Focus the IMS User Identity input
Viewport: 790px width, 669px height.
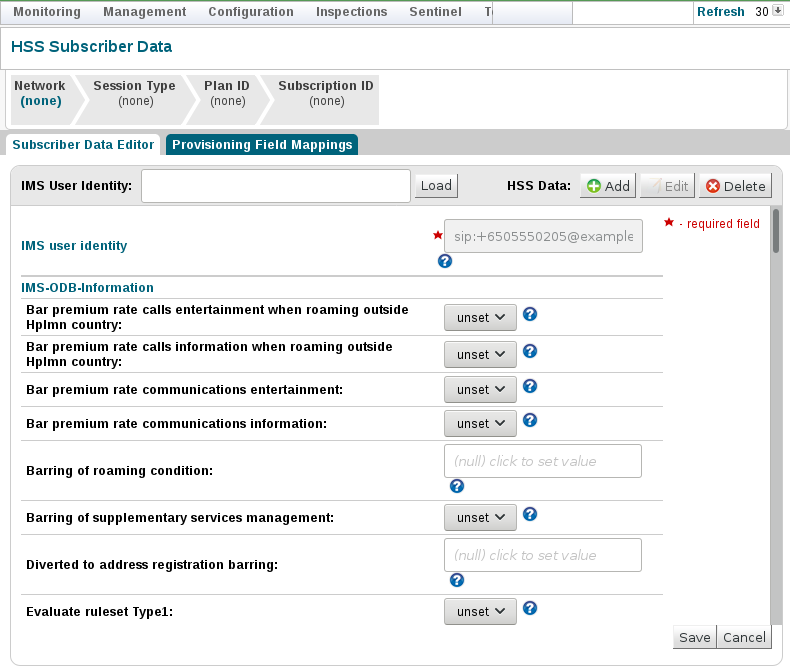coord(276,186)
